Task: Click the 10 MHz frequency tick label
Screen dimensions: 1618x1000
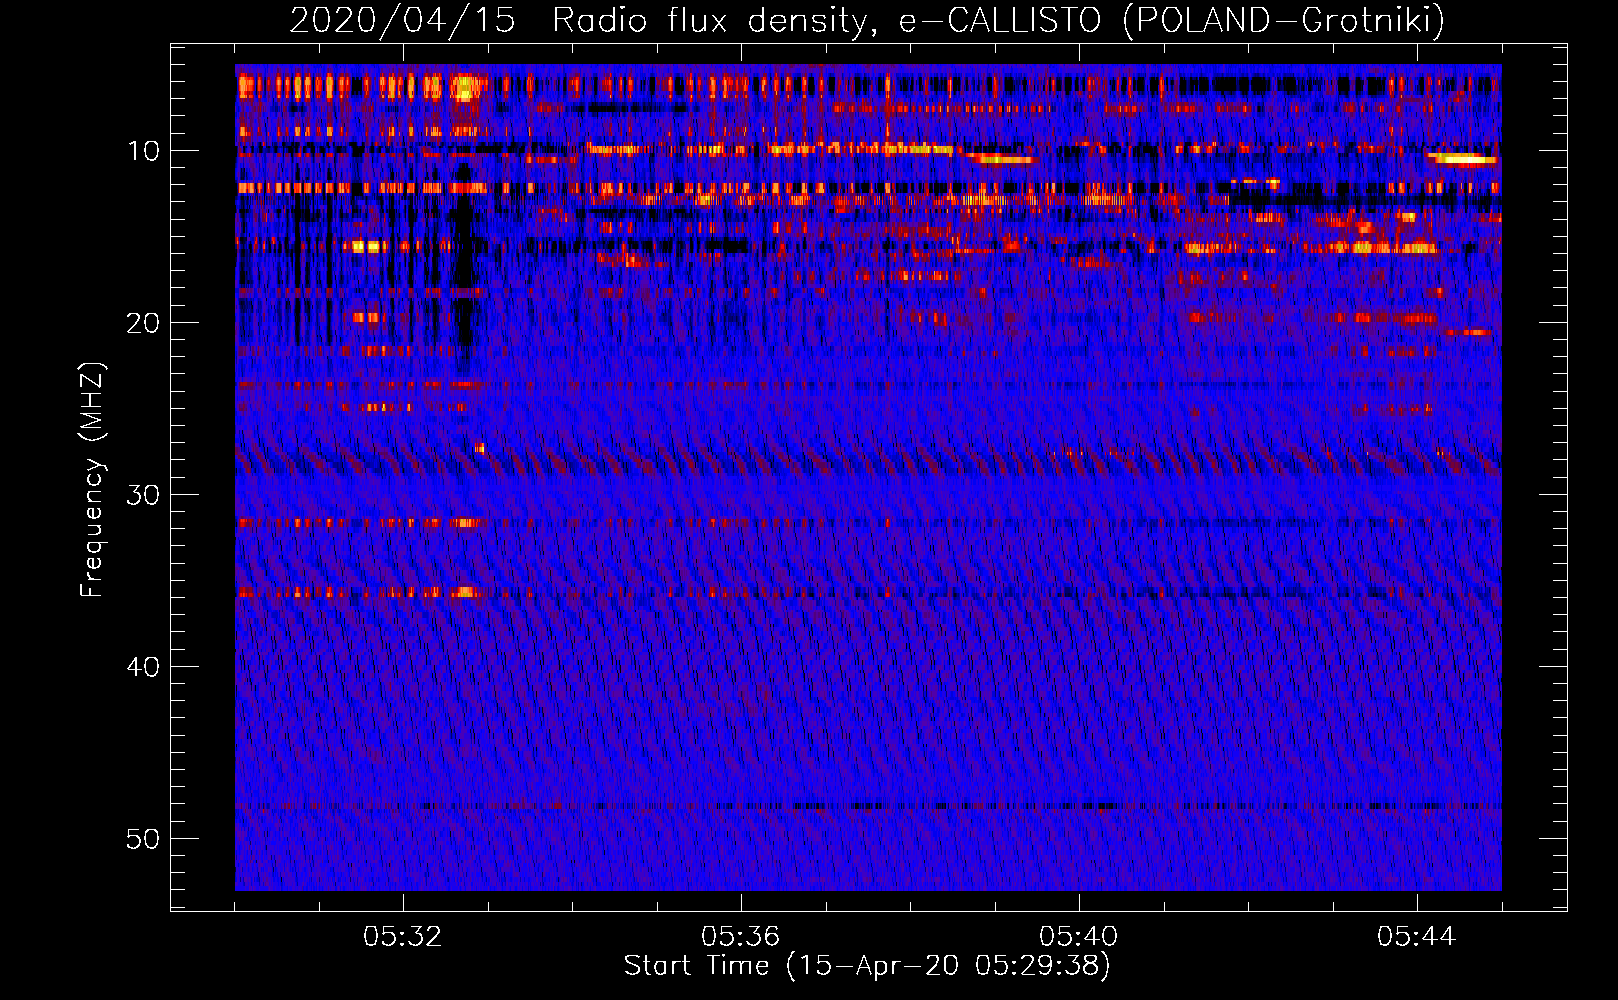Action: pos(143,151)
